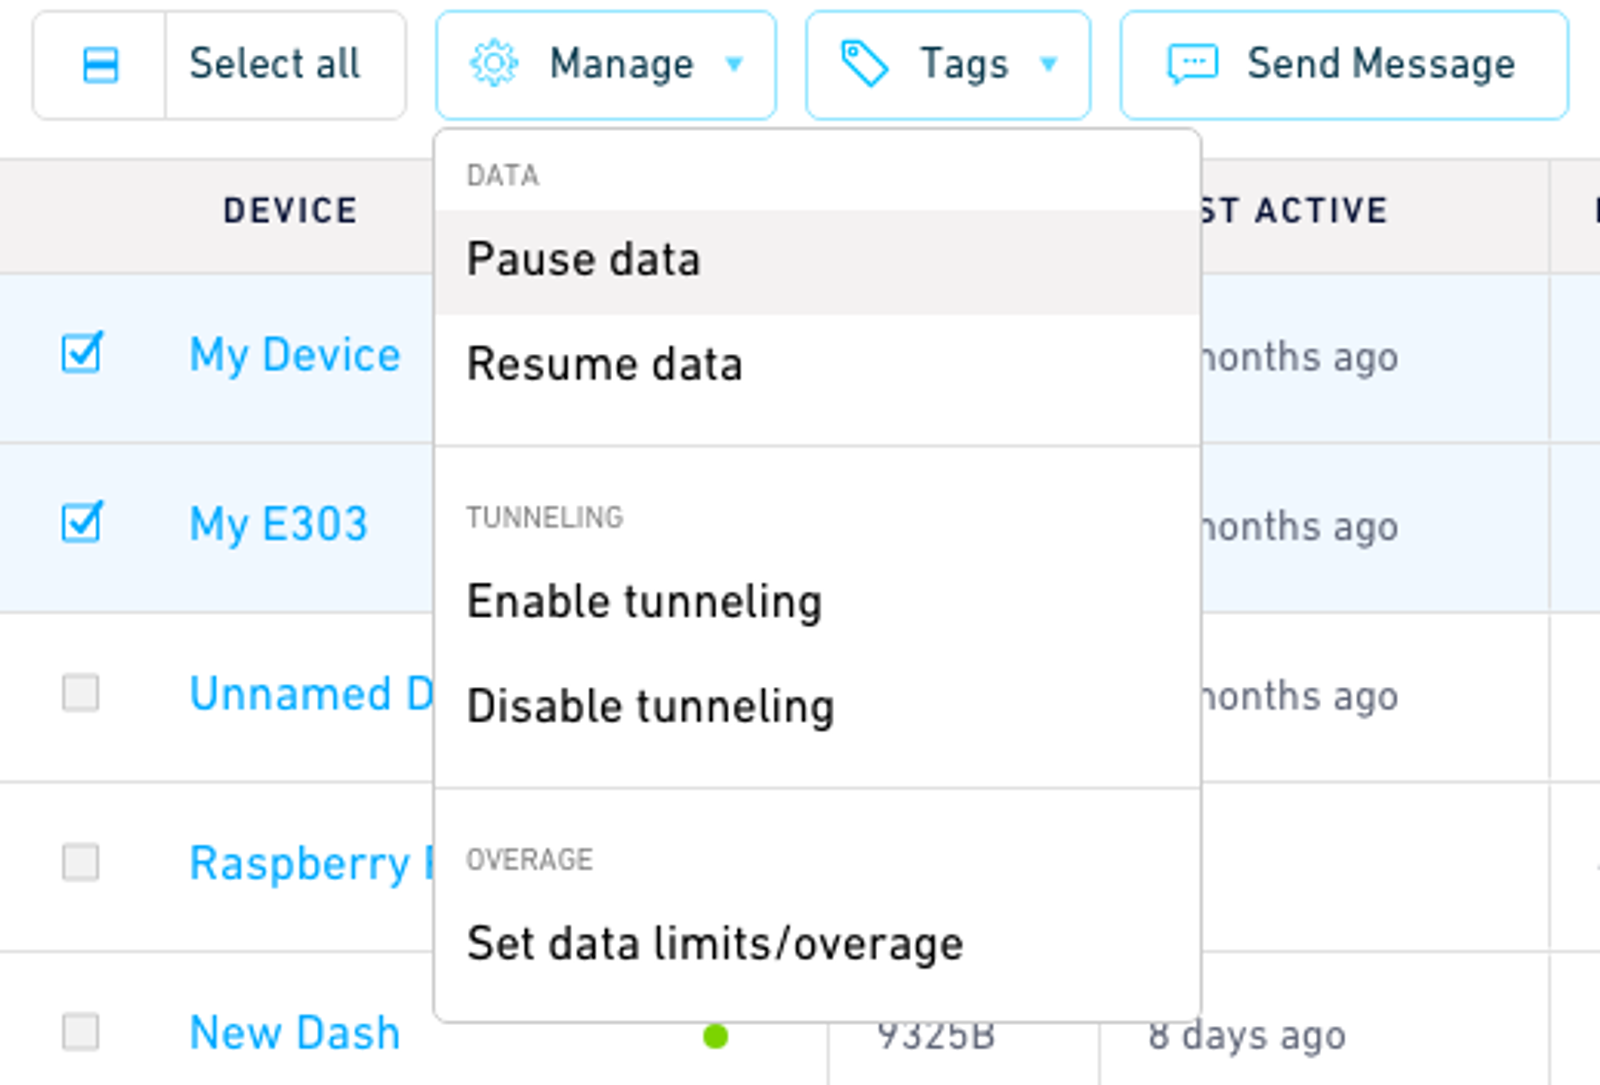Tick the Raspberry device row checkbox
Viewport: 1600px width, 1085px height.
[x=81, y=862]
